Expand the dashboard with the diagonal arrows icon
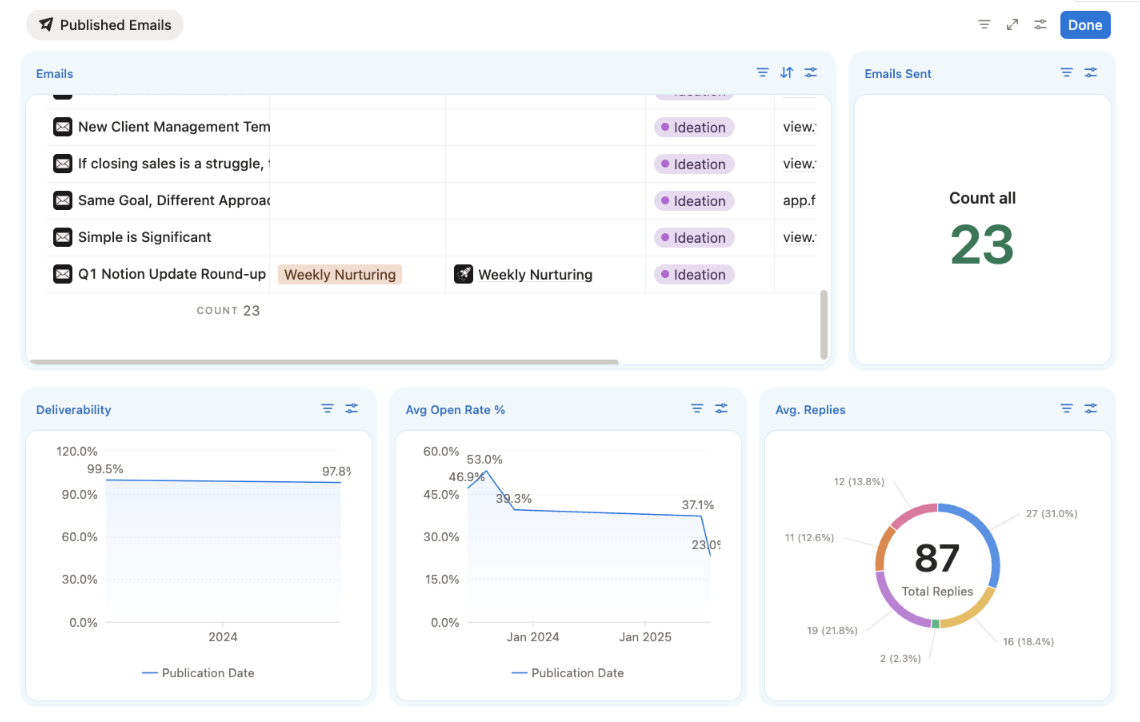 [1012, 24]
